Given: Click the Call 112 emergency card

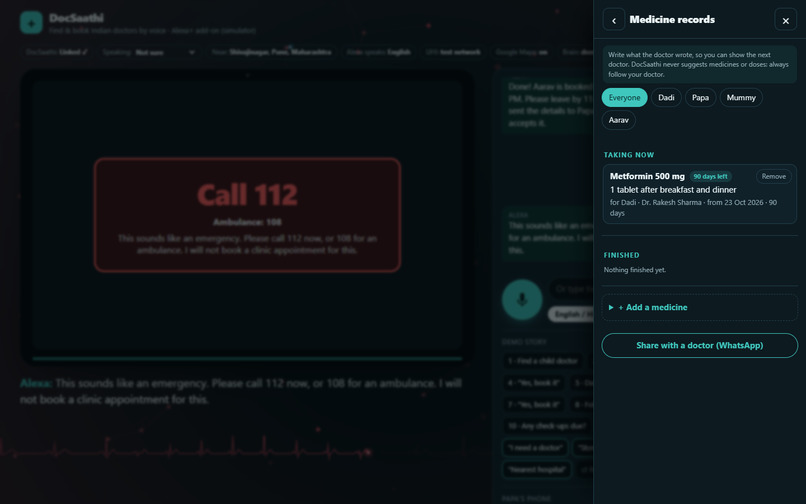Looking at the screenshot, I should 247,215.
